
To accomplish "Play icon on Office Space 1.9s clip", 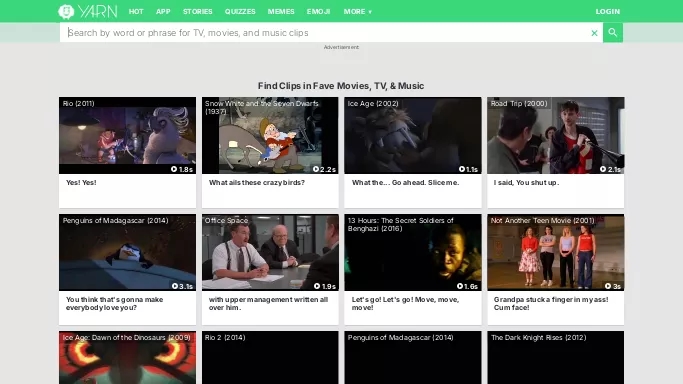I will point(317,286).
